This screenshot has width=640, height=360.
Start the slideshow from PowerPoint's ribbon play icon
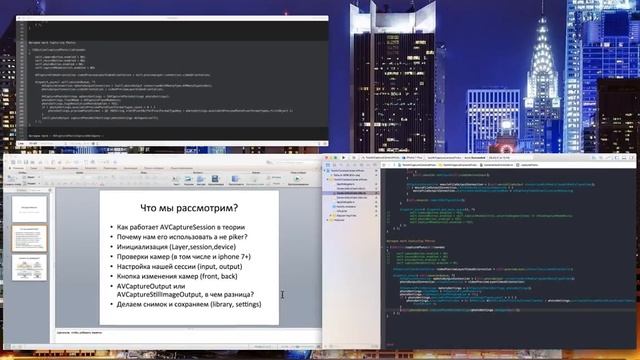pyautogui.click(x=298, y=178)
